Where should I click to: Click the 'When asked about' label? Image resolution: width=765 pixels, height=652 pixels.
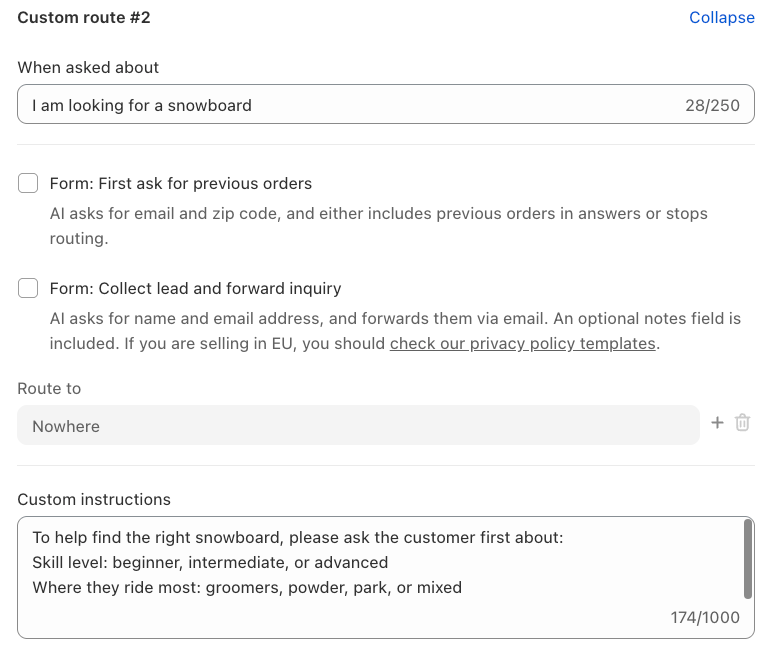coord(88,68)
